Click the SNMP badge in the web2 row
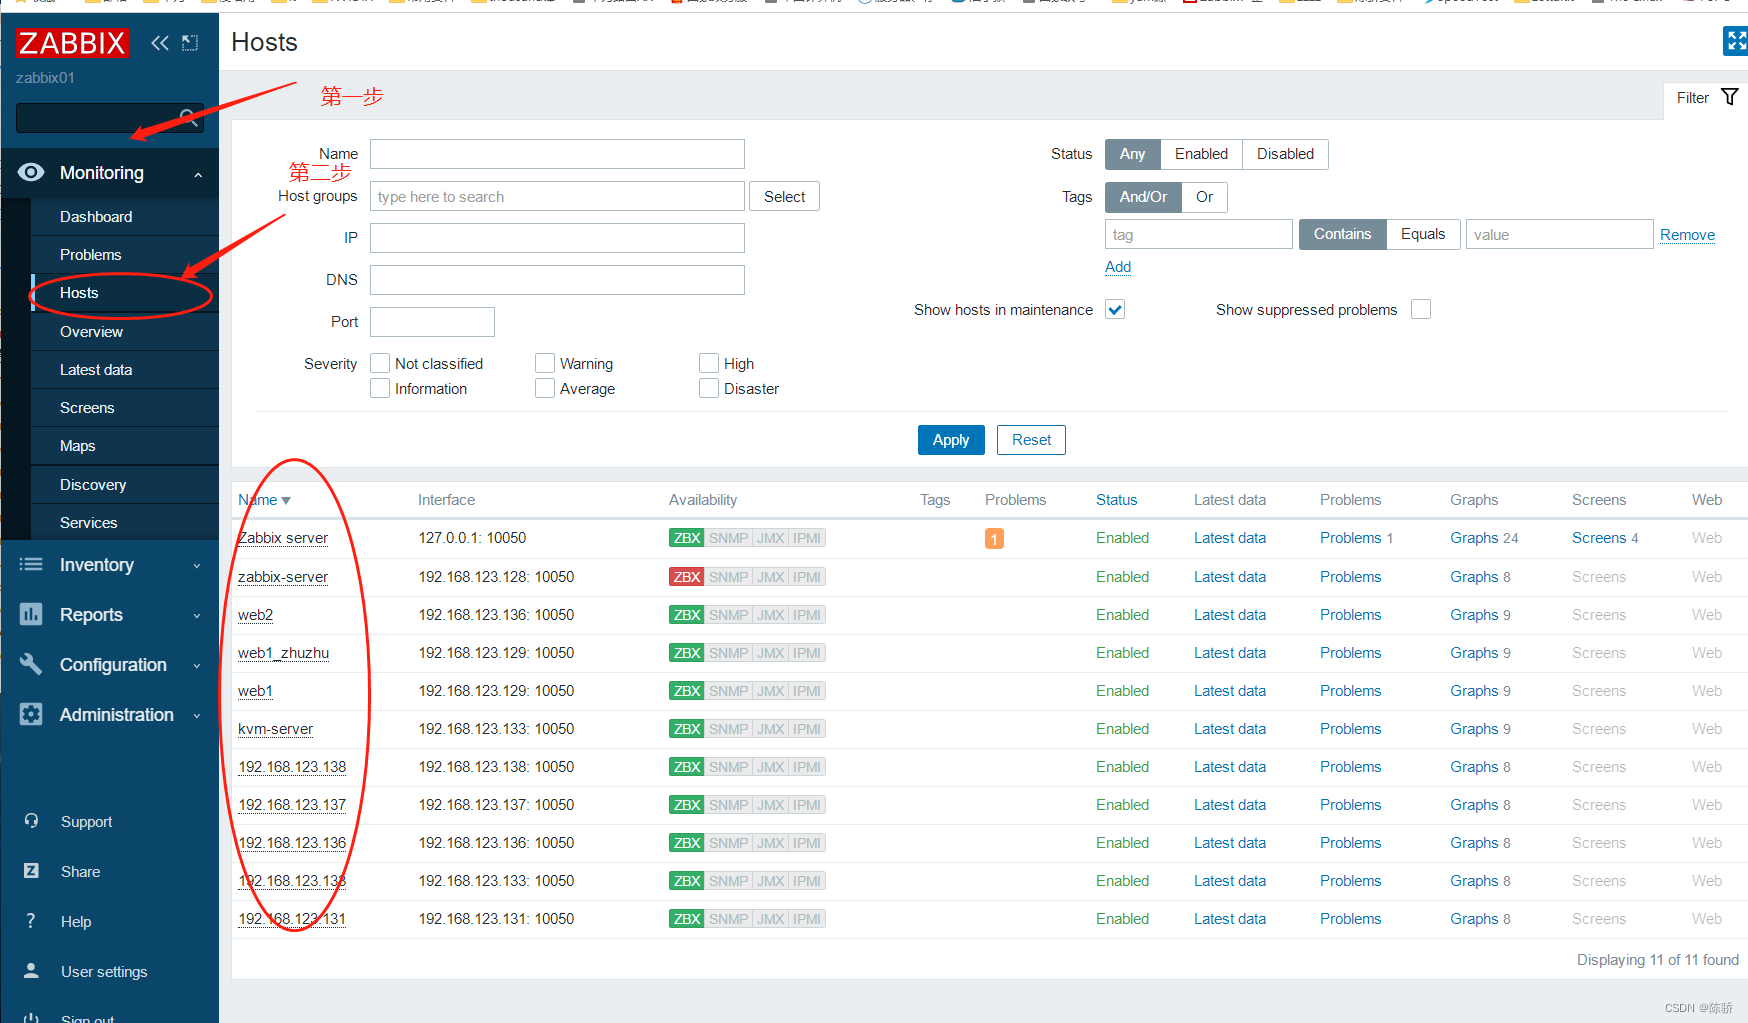Screen dimensions: 1748x1023 coord(728,615)
